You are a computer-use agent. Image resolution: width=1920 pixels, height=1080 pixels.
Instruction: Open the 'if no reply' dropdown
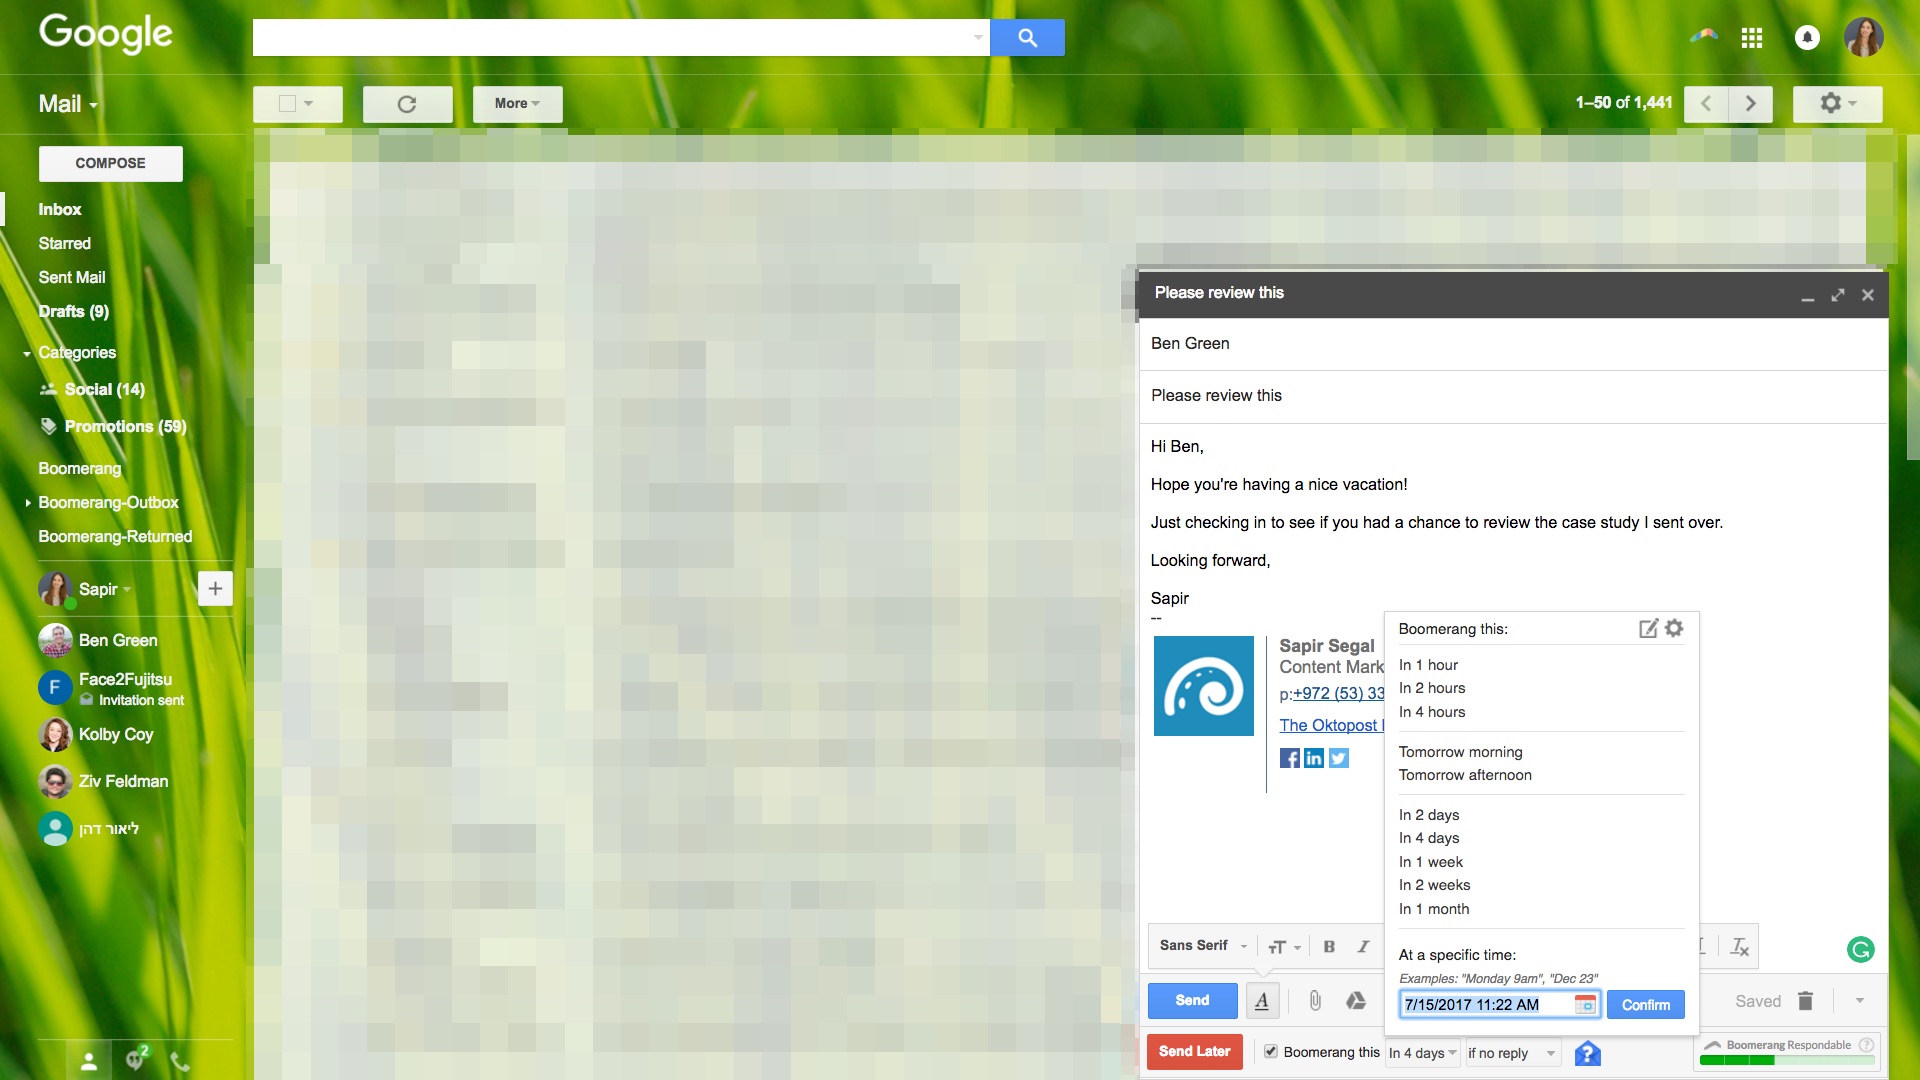(1511, 1053)
